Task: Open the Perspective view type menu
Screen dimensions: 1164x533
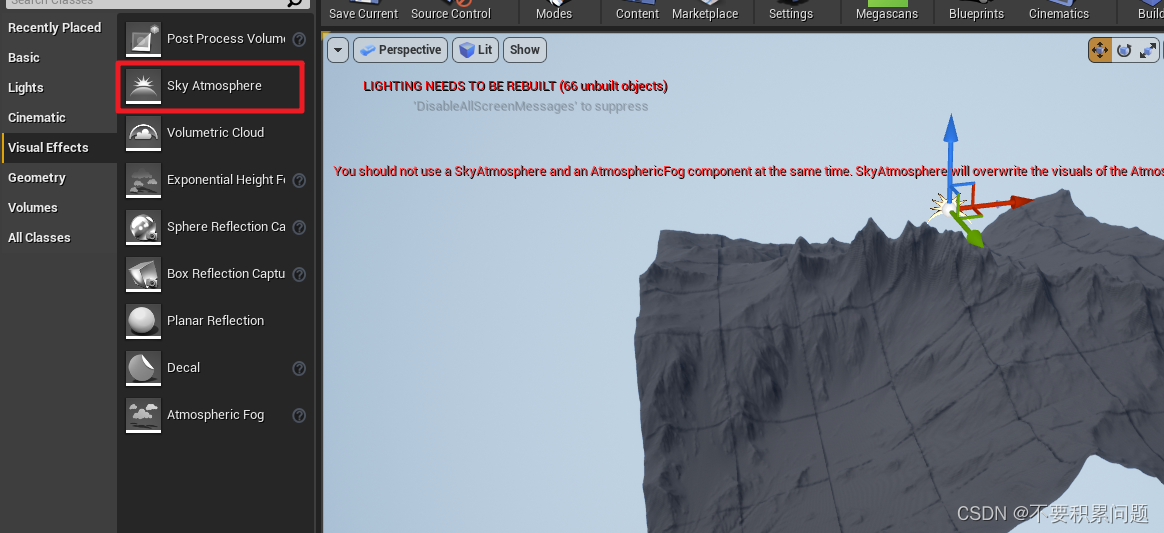Action: [401, 50]
